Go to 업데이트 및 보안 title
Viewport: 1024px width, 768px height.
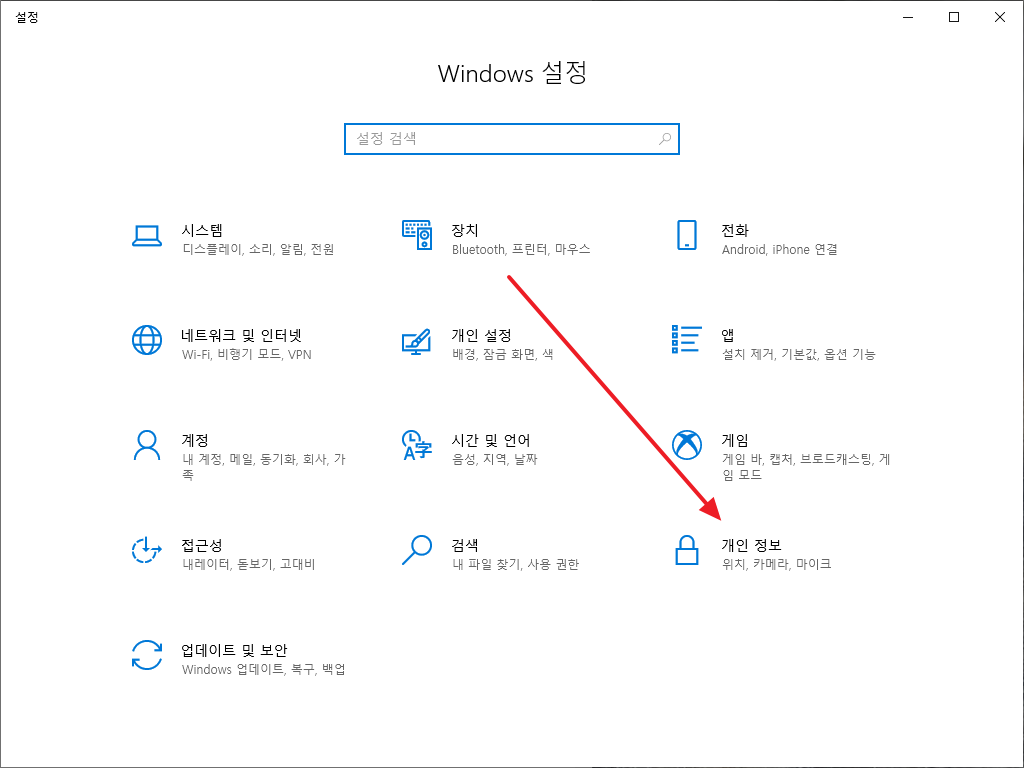tap(234, 650)
